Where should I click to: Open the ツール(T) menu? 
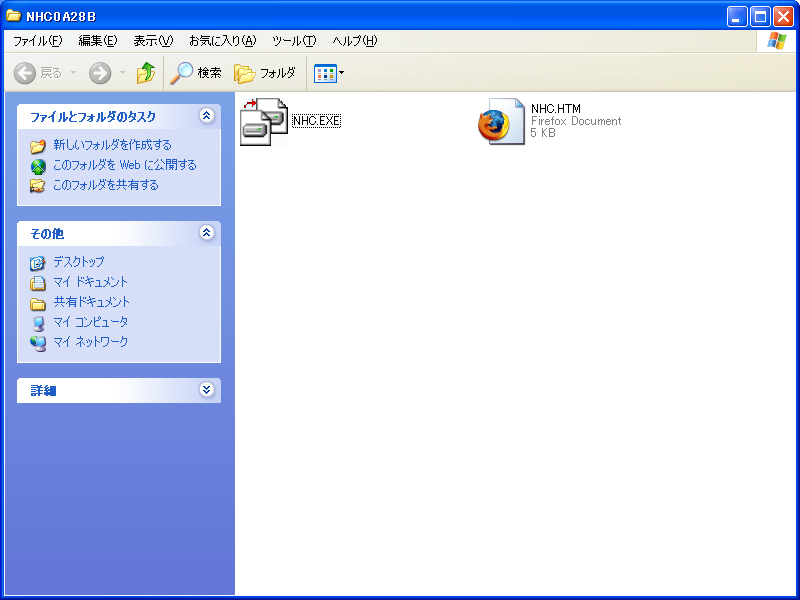(294, 41)
